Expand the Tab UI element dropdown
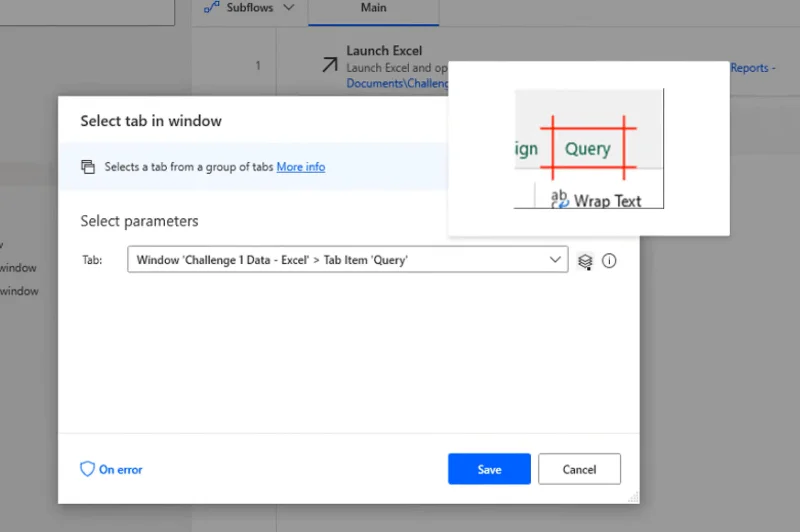This screenshot has width=800, height=532. pos(555,260)
